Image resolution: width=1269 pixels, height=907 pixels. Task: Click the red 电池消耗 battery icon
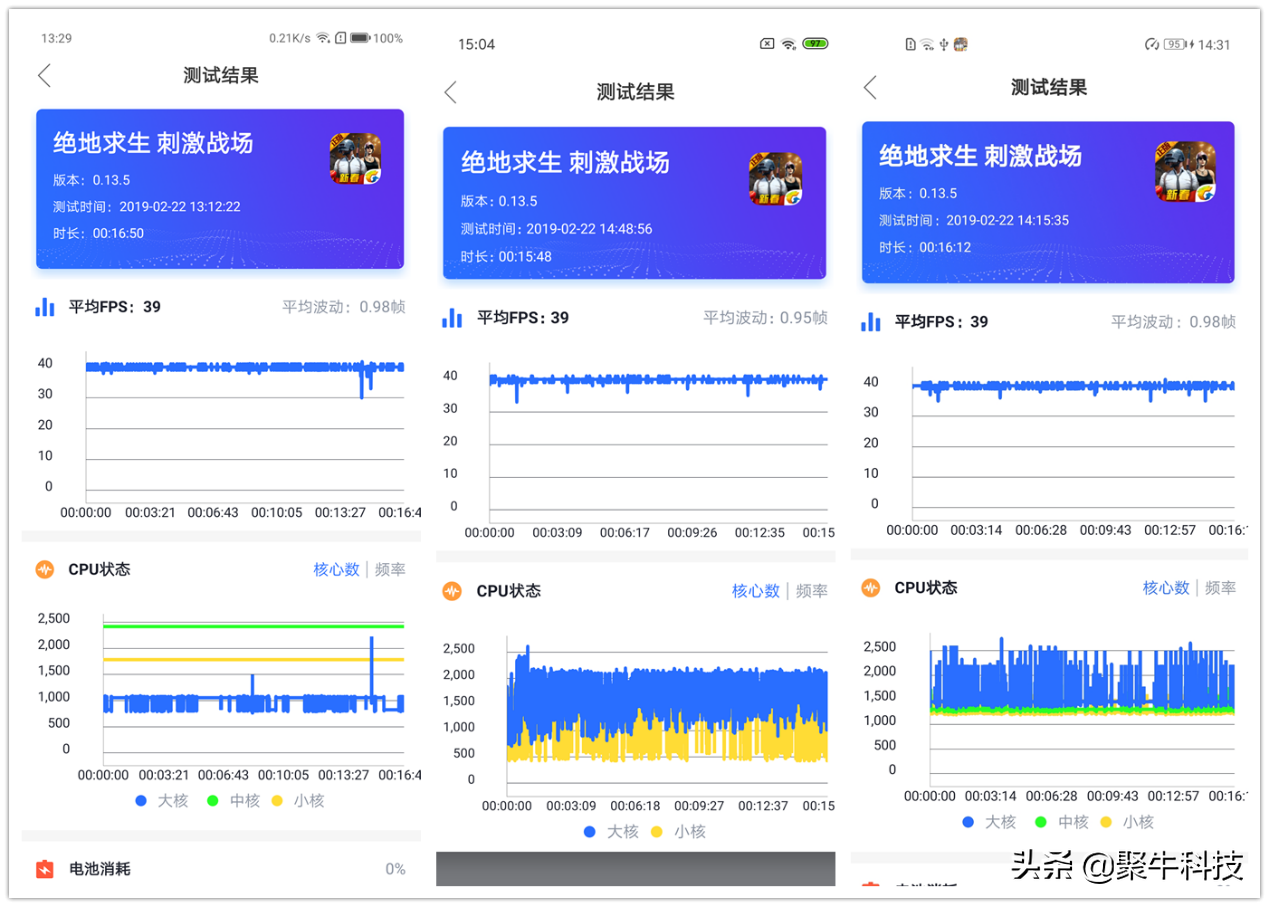point(45,869)
